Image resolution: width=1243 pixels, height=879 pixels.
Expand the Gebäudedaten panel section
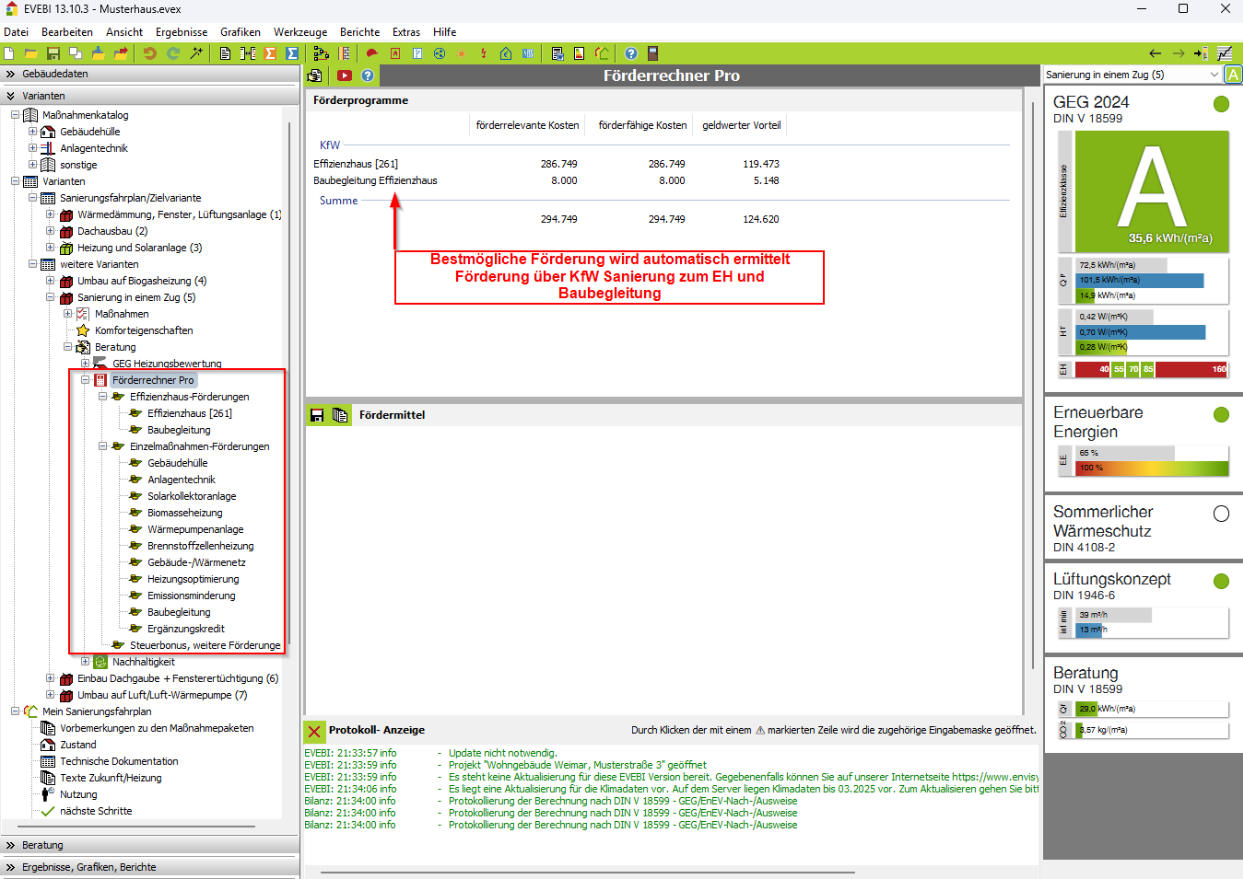pyautogui.click(x=10, y=74)
